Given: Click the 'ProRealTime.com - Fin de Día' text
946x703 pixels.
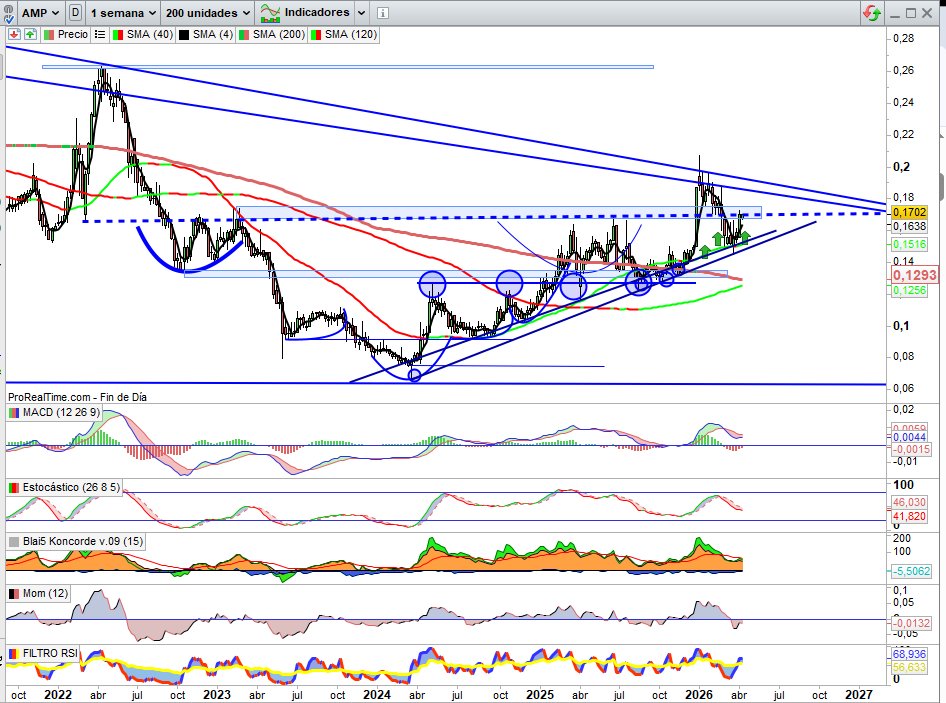Looking at the screenshot, I should point(77,397).
